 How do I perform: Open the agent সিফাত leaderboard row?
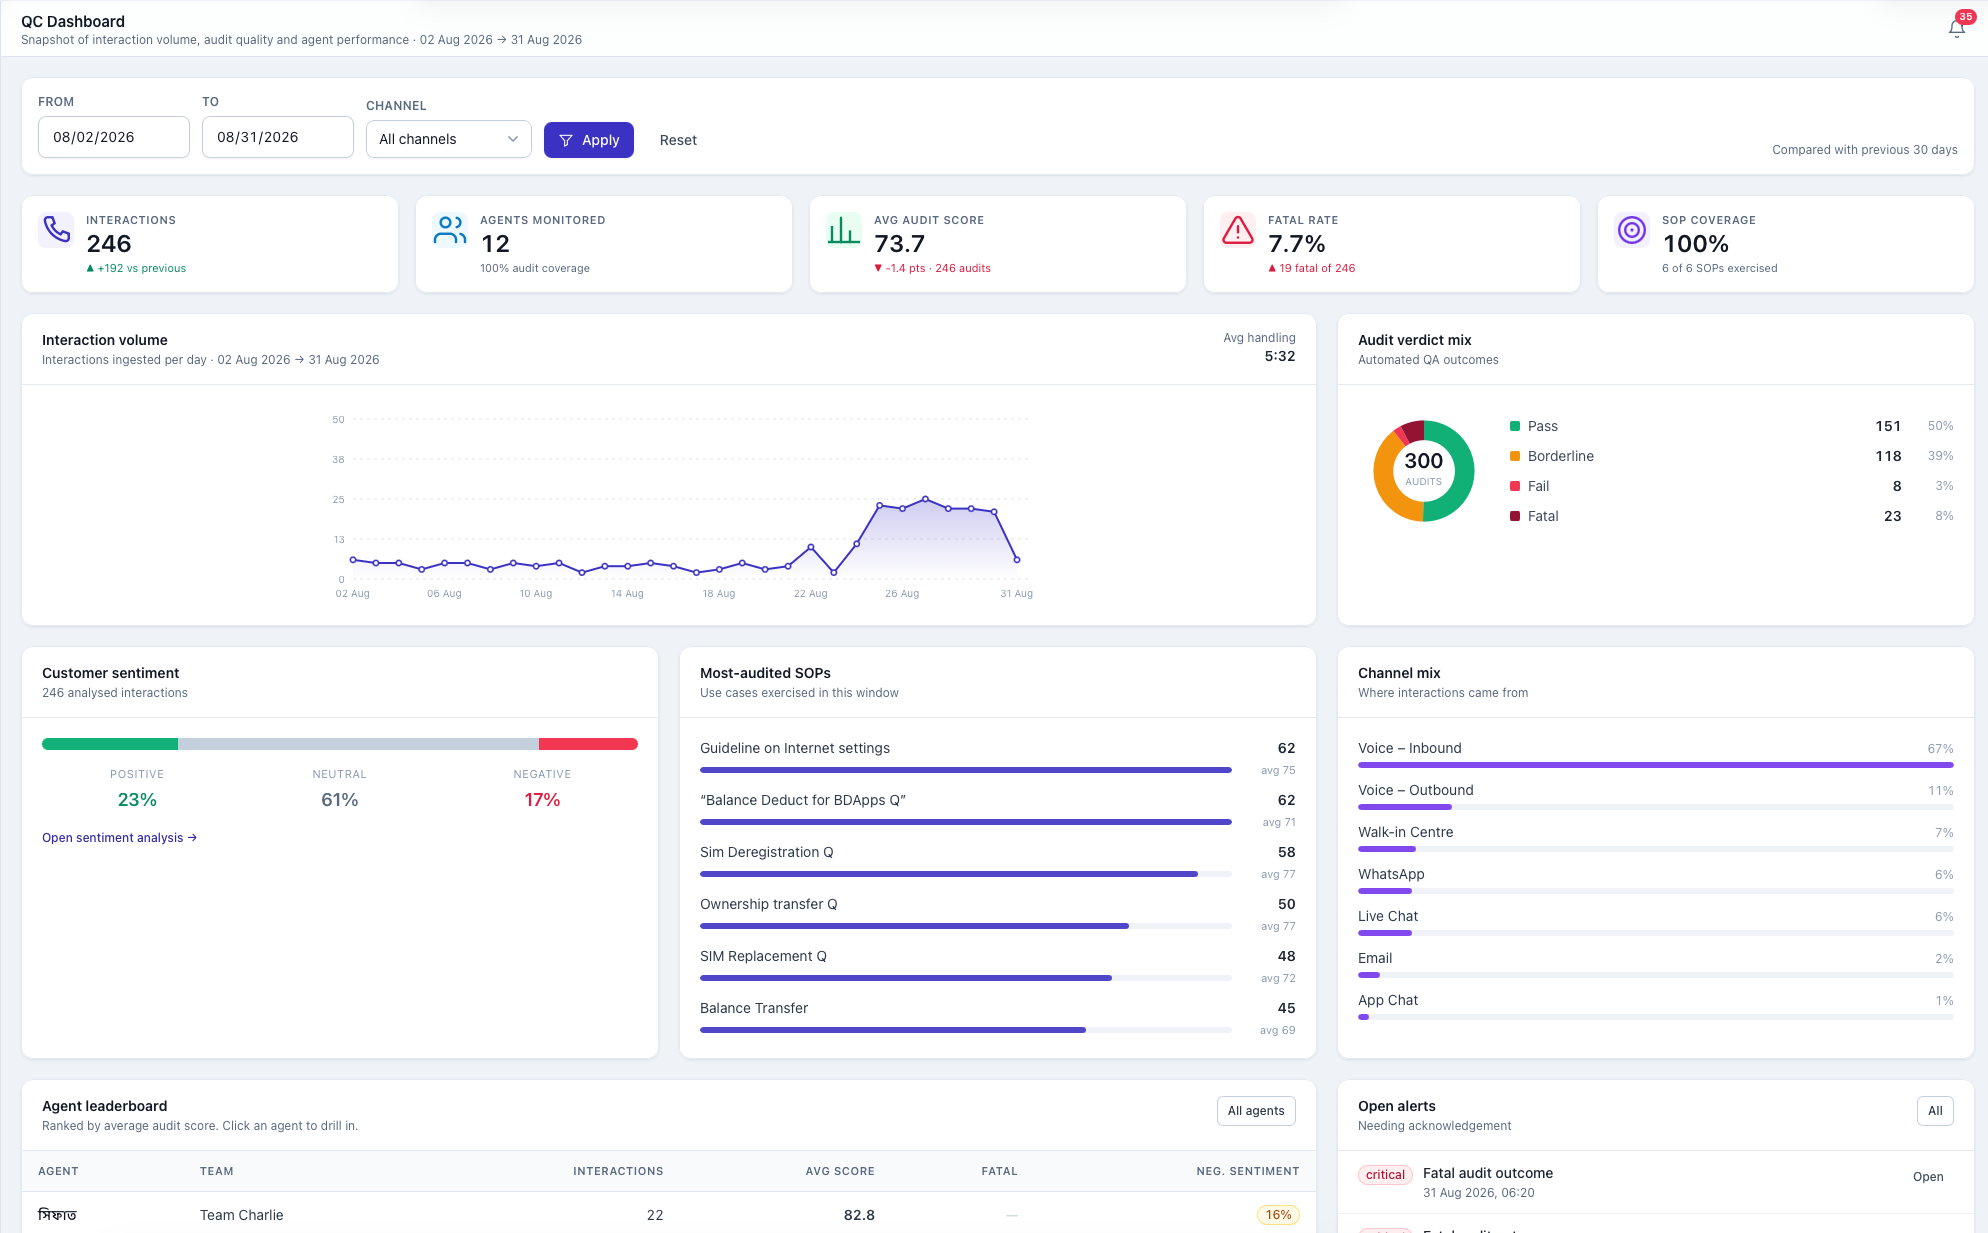[x=669, y=1215]
